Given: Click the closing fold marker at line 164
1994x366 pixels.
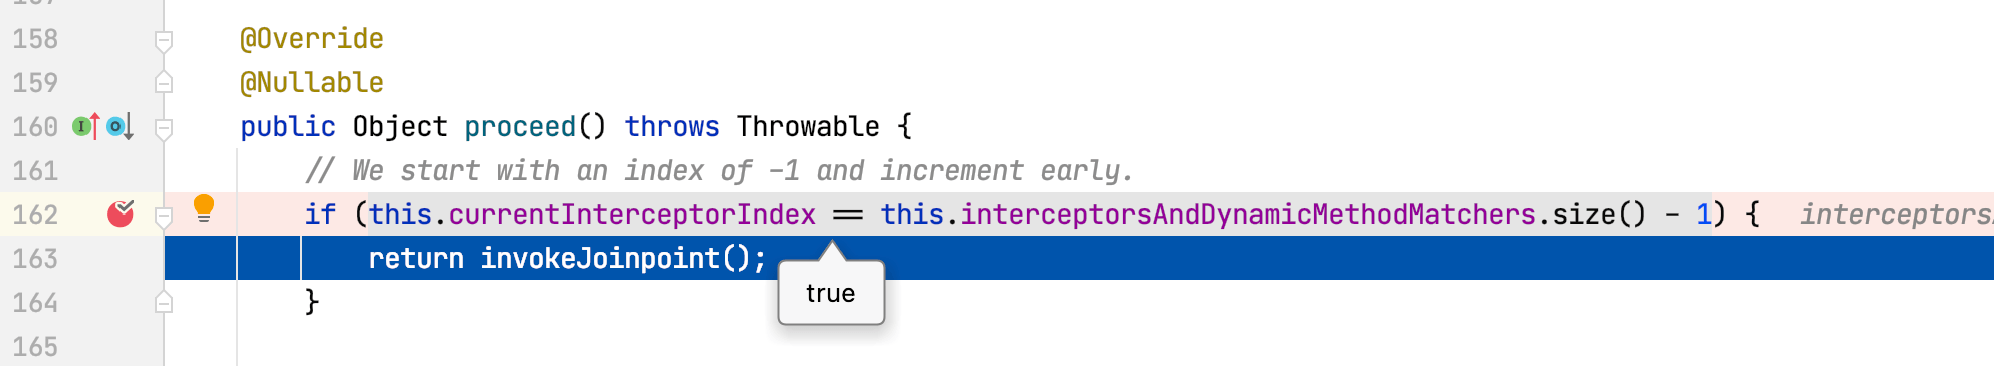Looking at the screenshot, I should 164,302.
